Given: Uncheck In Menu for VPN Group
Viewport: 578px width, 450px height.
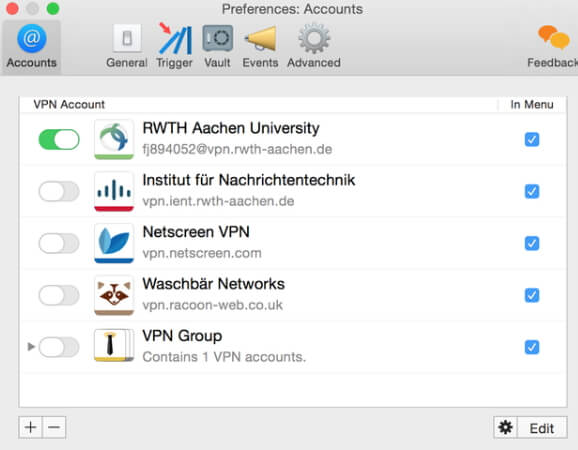Looking at the screenshot, I should coord(532,347).
